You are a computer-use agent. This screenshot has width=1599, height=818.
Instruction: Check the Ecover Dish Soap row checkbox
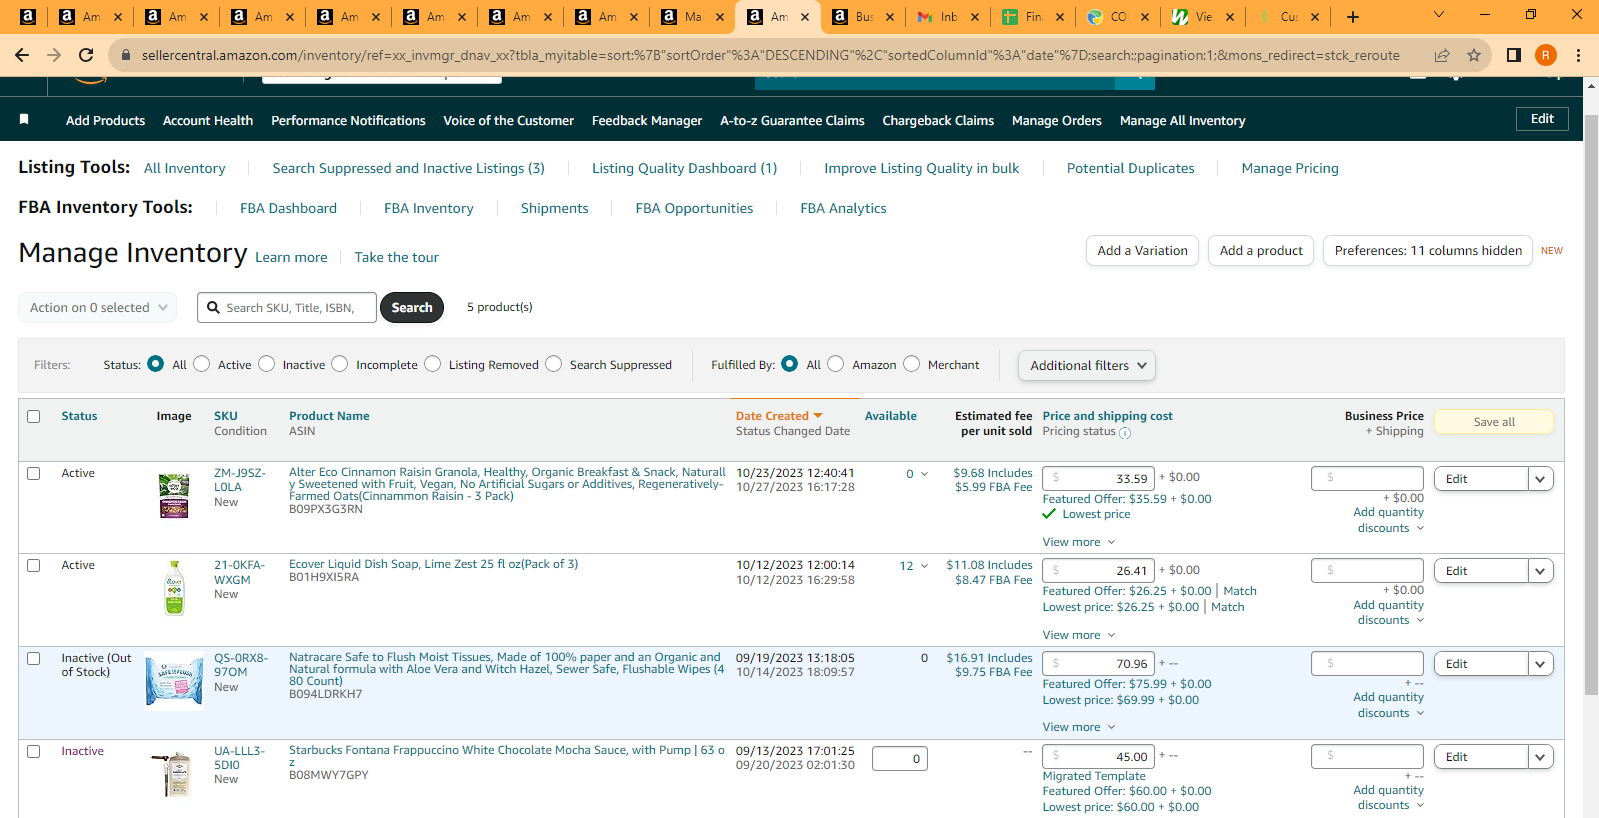34,565
